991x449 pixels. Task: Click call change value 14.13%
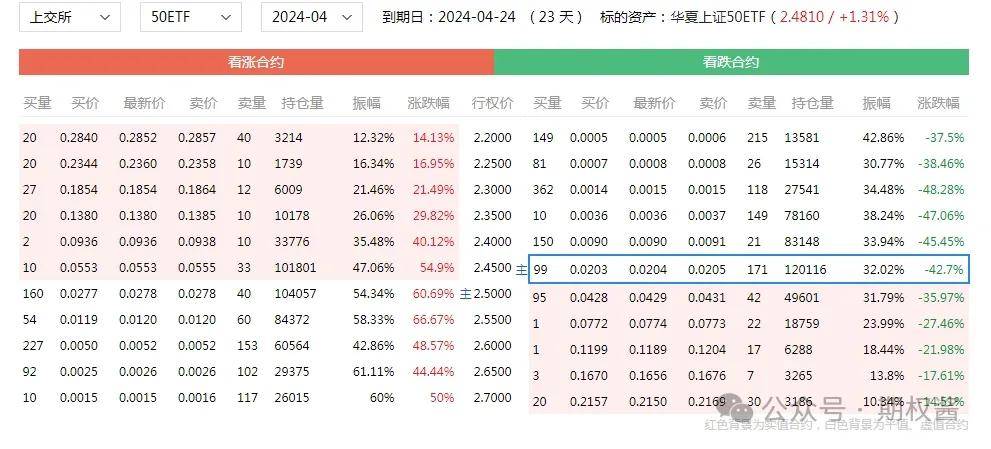pos(433,137)
